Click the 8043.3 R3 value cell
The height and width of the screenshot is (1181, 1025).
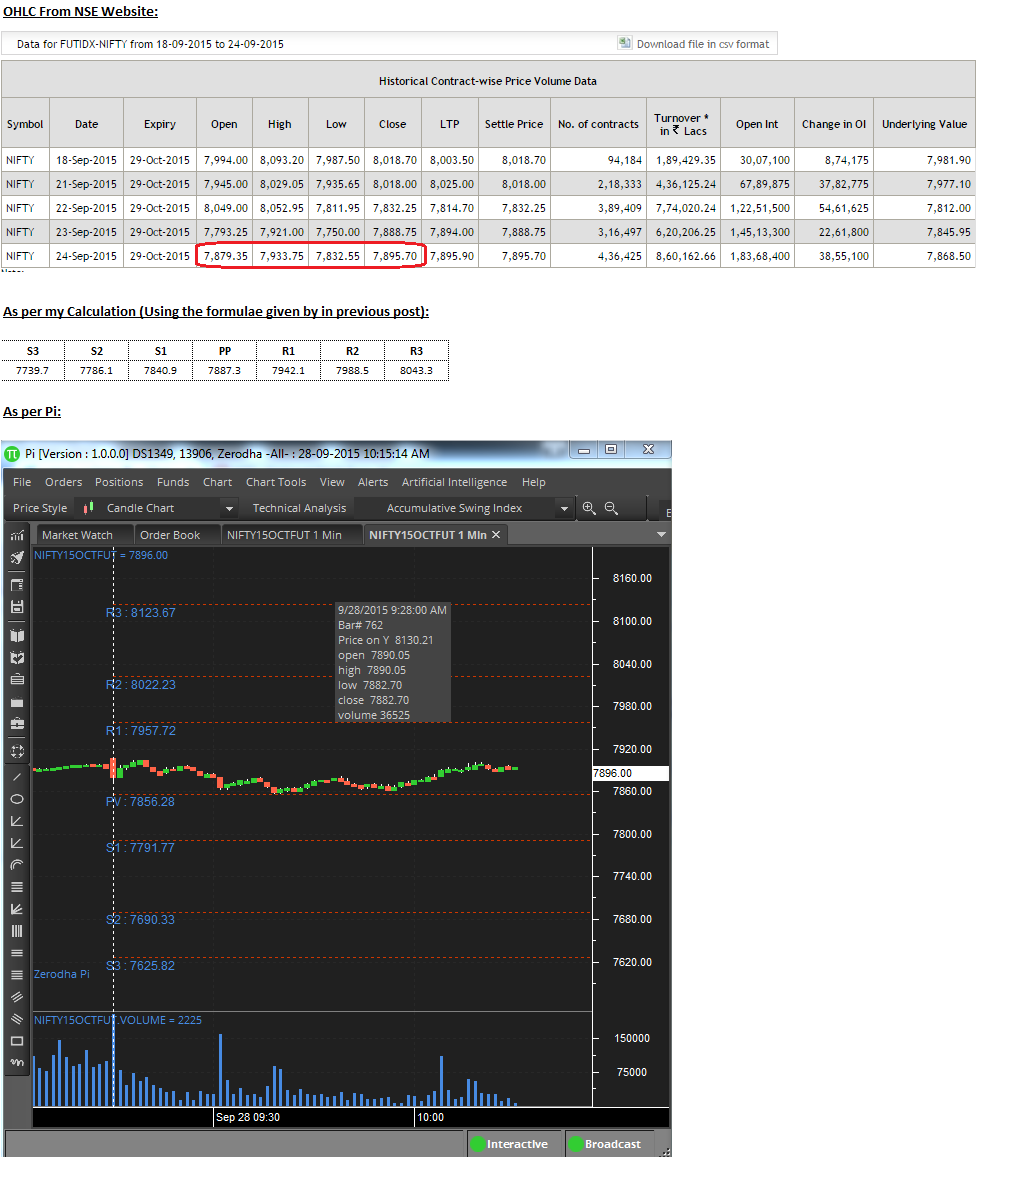pos(416,371)
